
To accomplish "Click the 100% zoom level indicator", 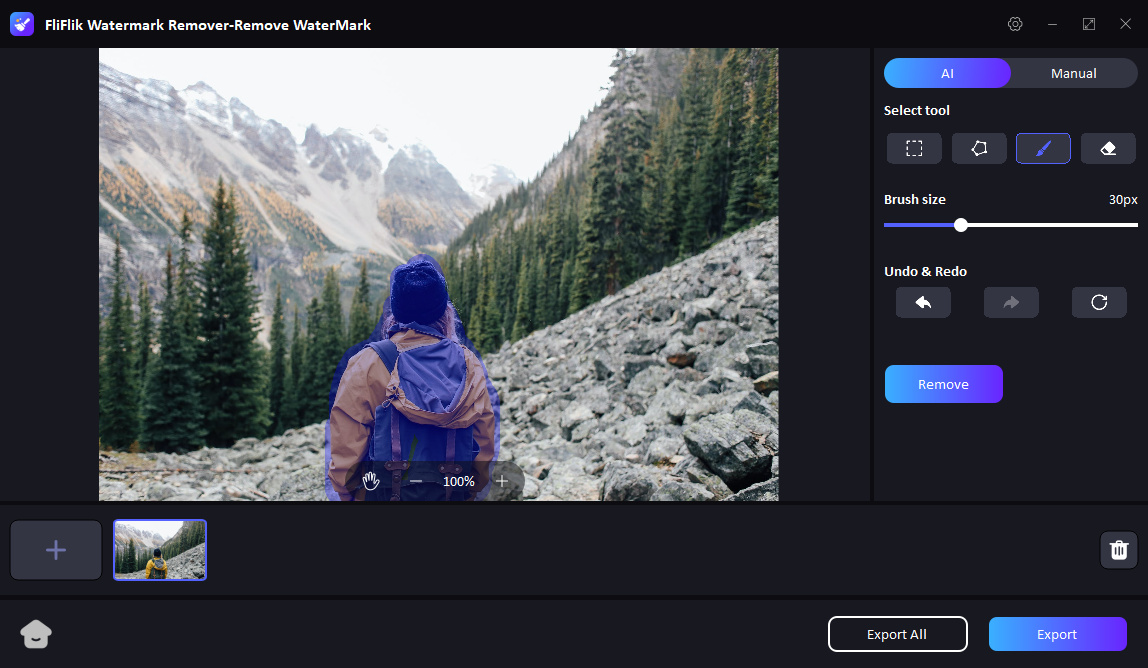I will 458,481.
